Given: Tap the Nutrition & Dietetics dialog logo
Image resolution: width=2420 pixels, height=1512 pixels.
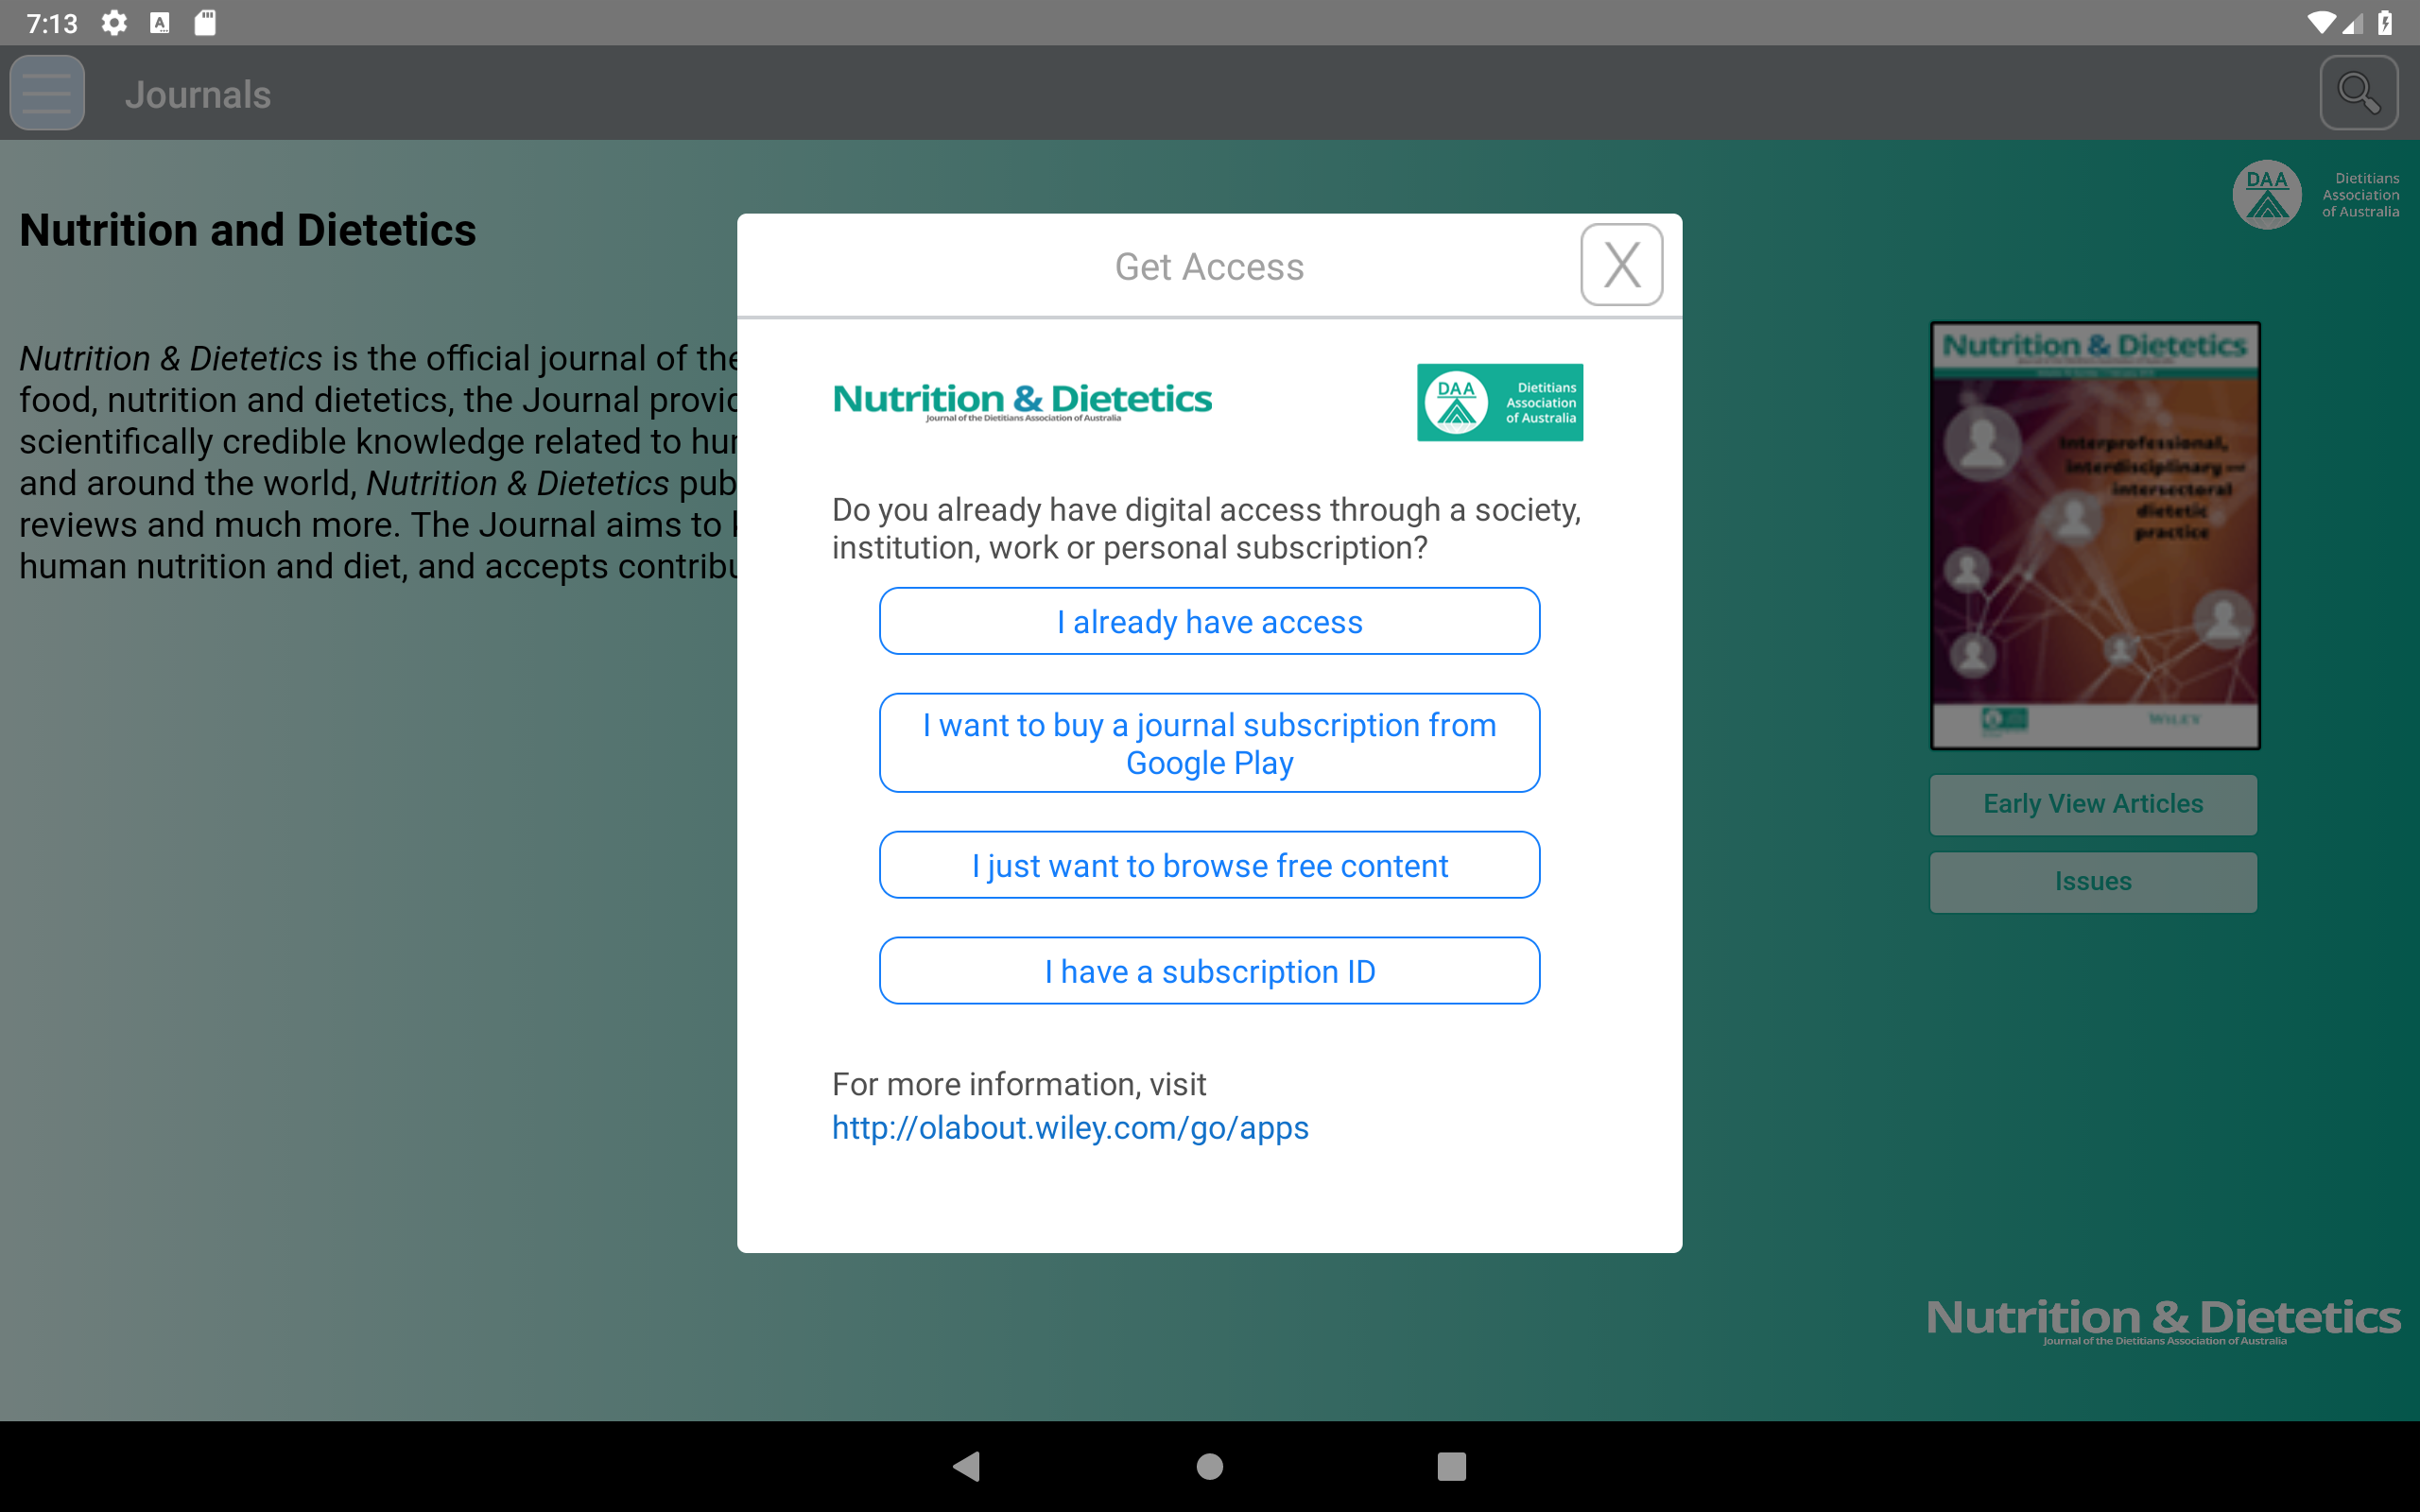Looking at the screenshot, I should click(x=1022, y=401).
